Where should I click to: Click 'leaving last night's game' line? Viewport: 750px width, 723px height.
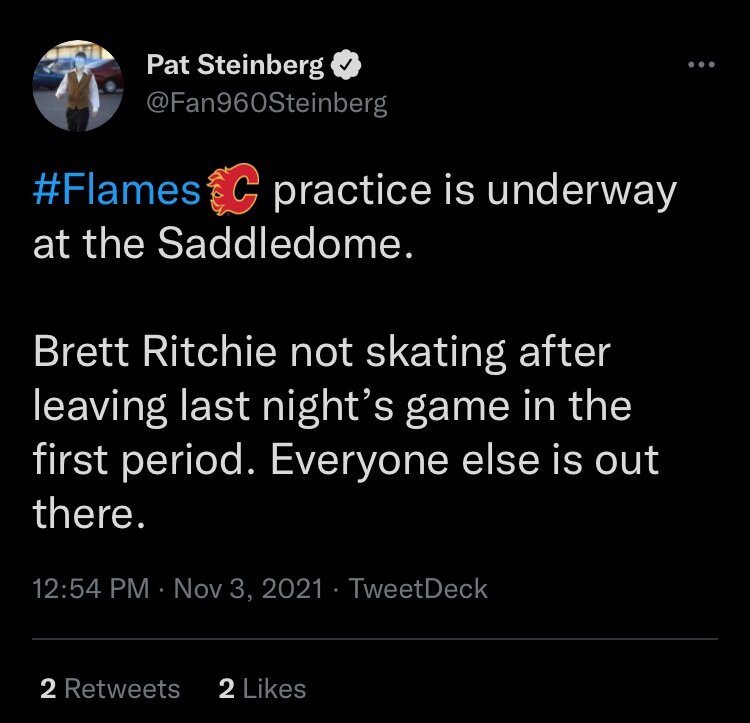(x=271, y=406)
